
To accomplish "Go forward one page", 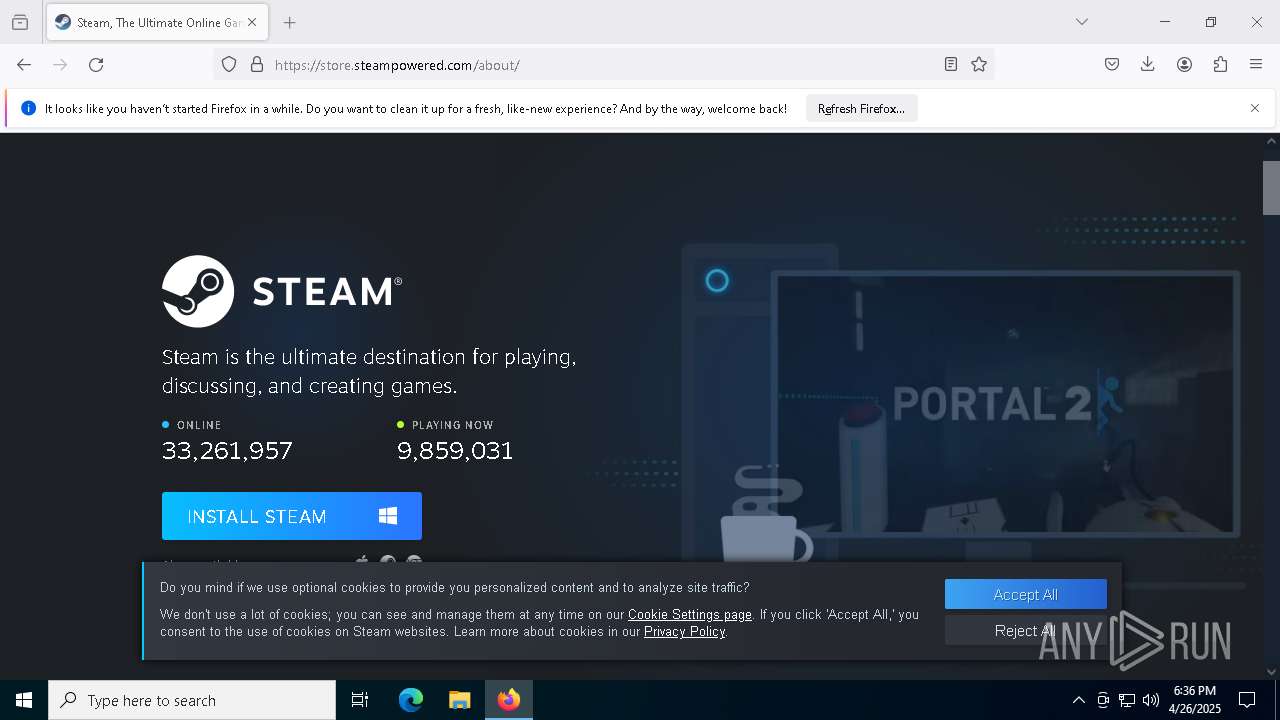I will coord(60,65).
